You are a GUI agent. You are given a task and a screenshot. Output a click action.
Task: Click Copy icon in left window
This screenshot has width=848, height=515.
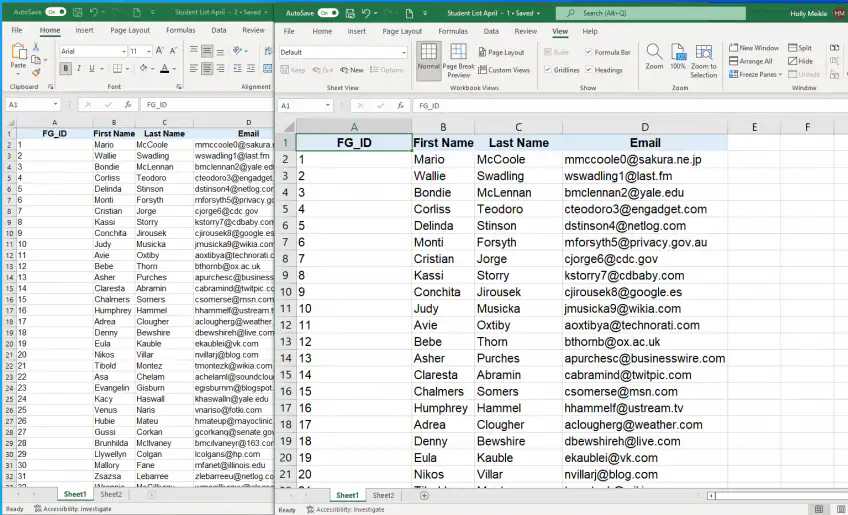click(x=36, y=60)
